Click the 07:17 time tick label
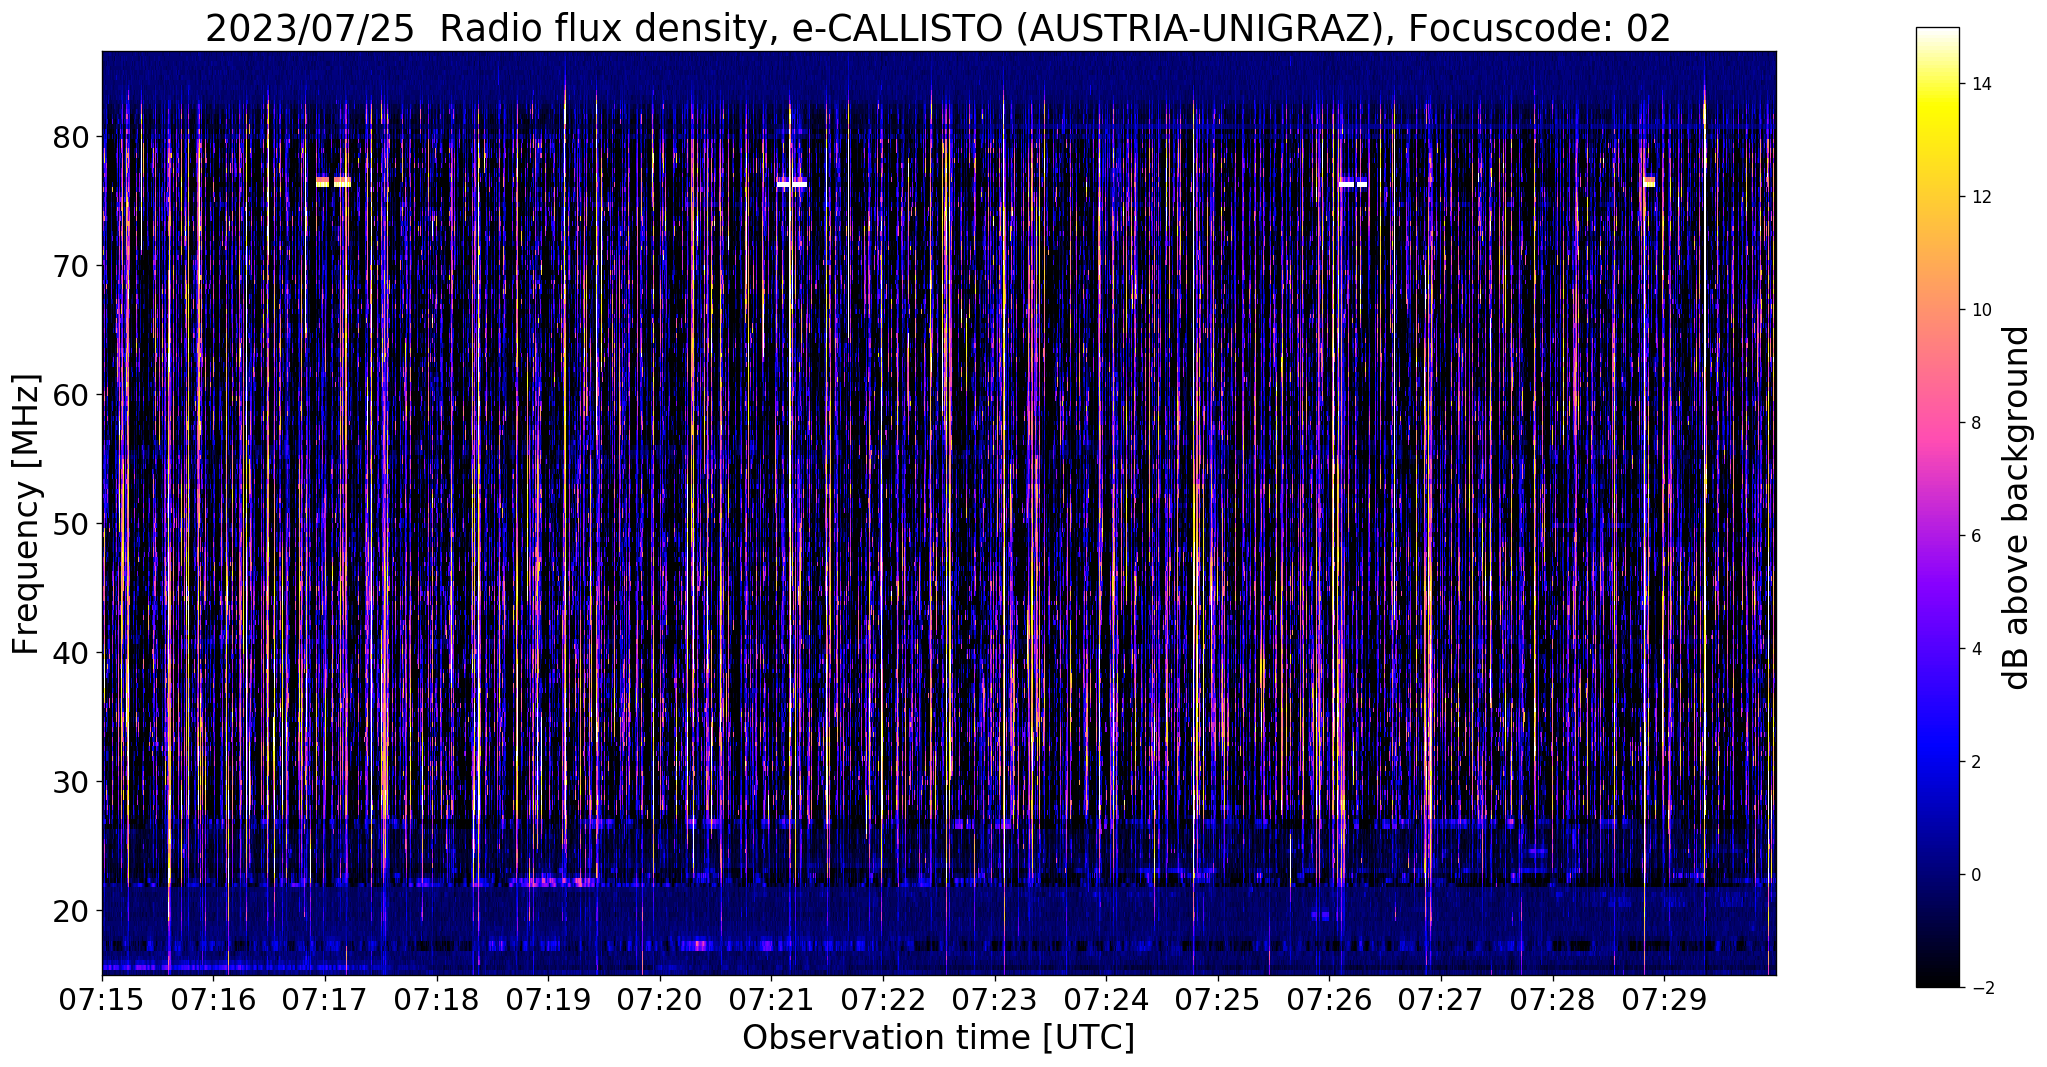Image resolution: width=2047 pixels, height=1067 pixels. 325,1000
